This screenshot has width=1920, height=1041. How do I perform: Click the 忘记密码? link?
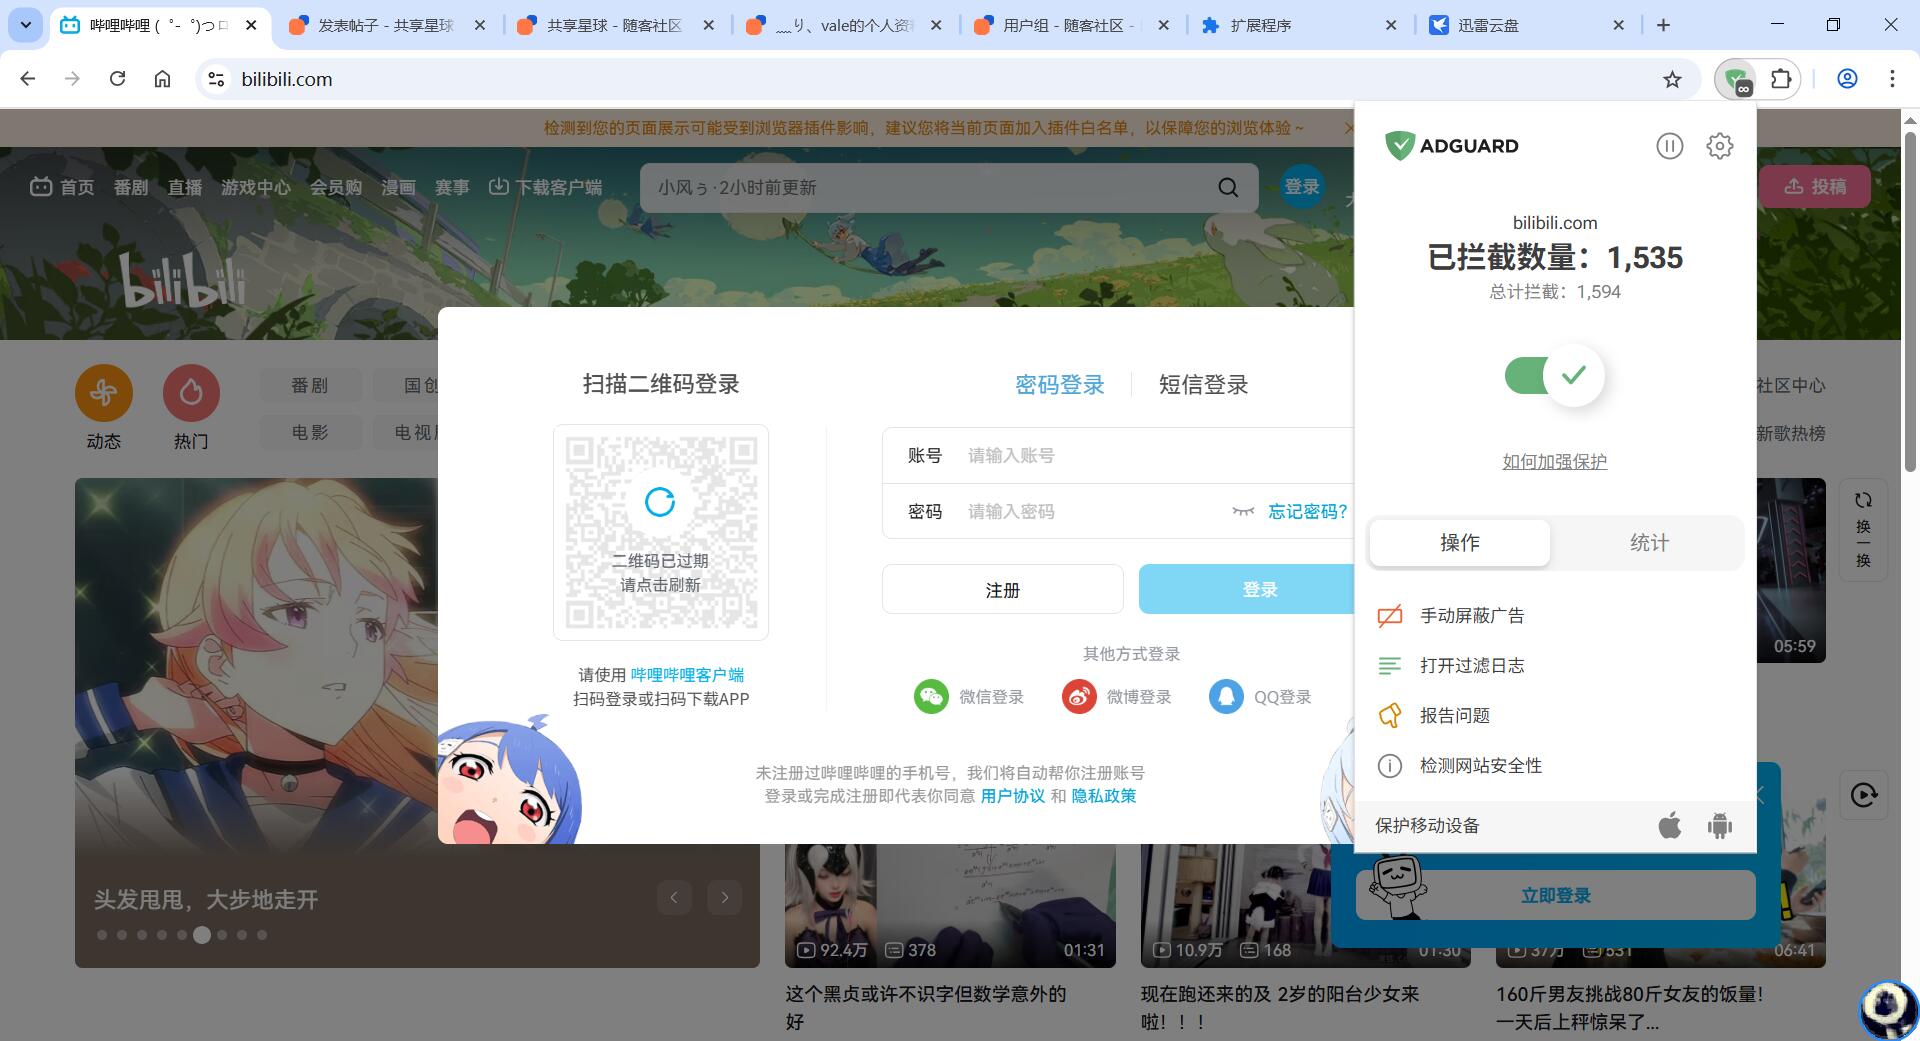(x=1308, y=512)
